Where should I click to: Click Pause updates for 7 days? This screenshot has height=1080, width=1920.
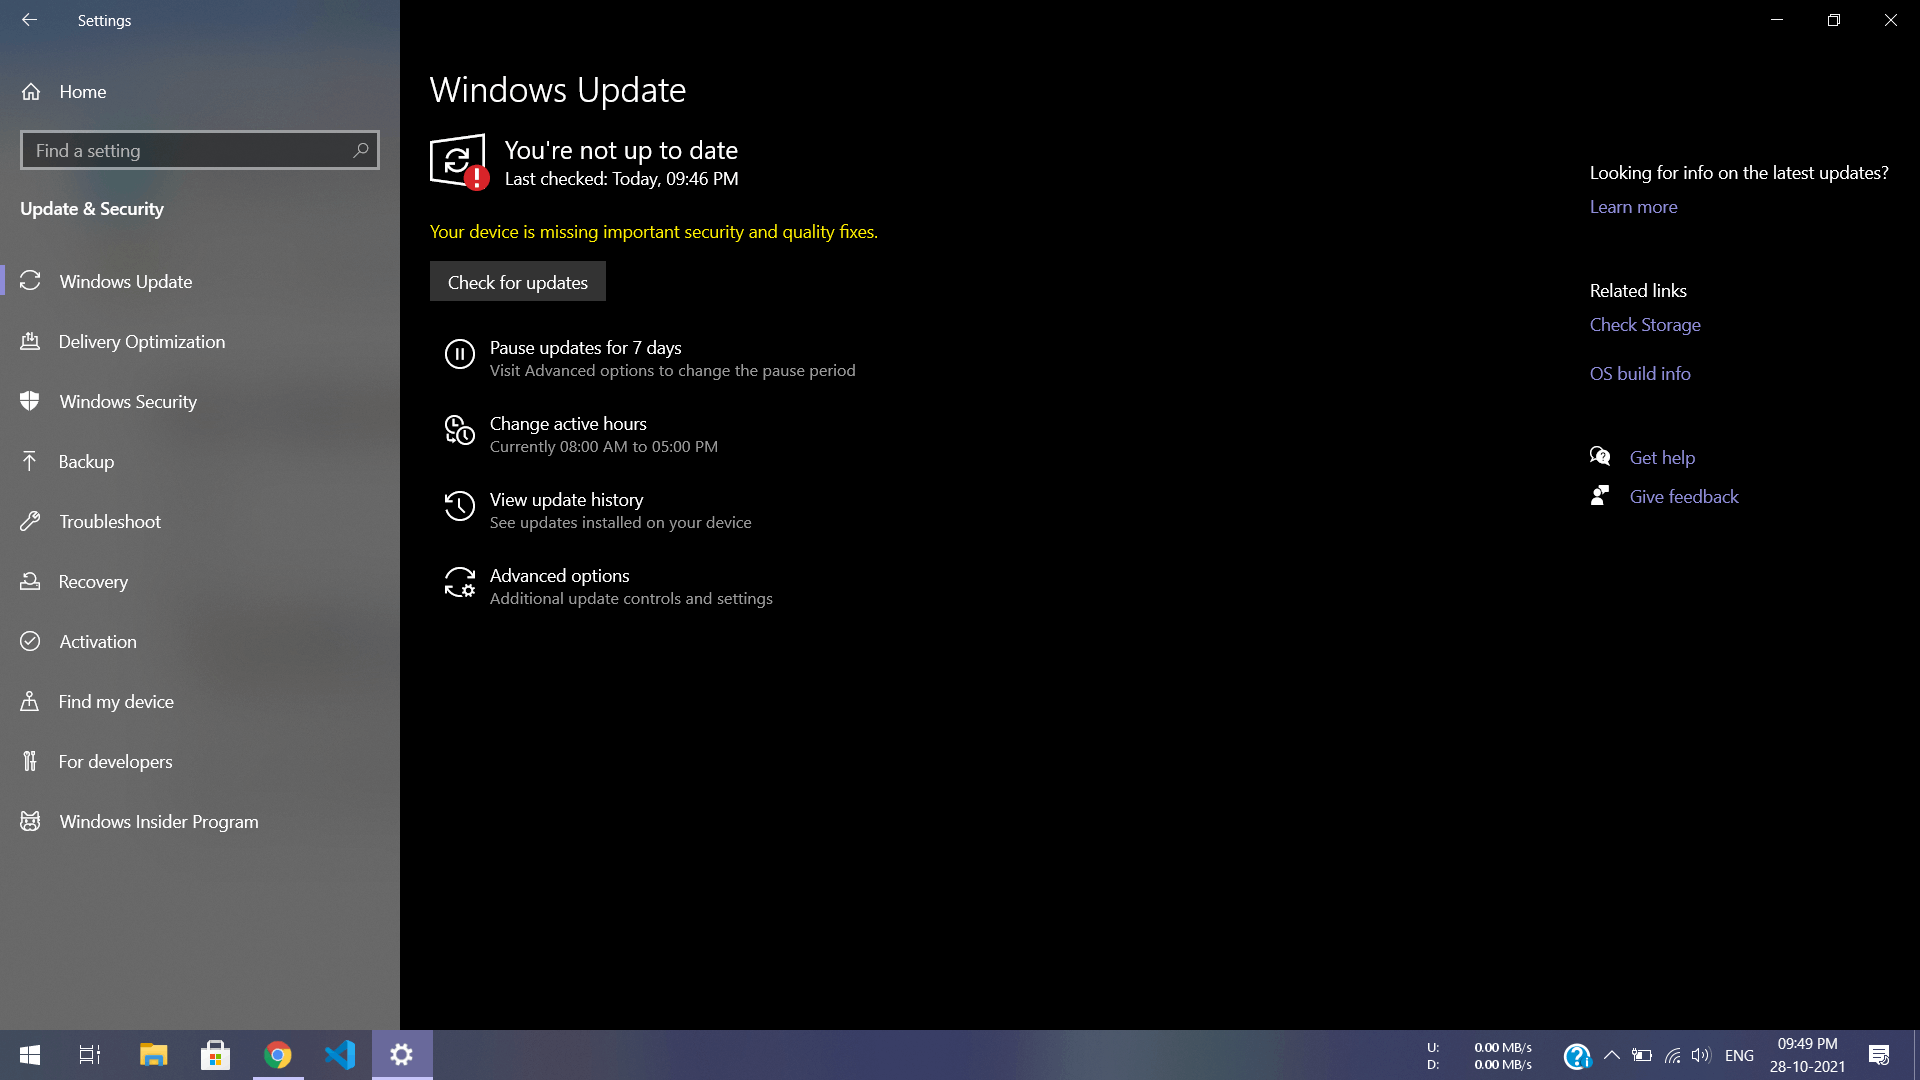(650, 358)
